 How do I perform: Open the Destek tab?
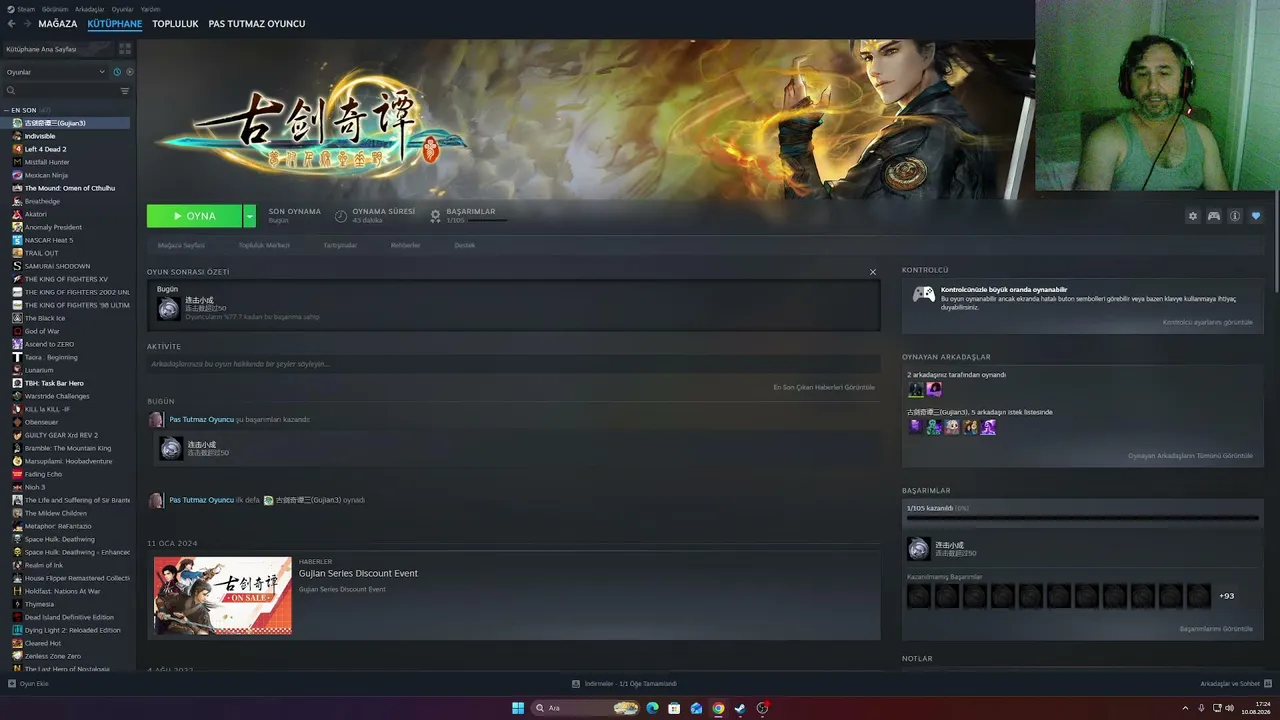tap(465, 245)
